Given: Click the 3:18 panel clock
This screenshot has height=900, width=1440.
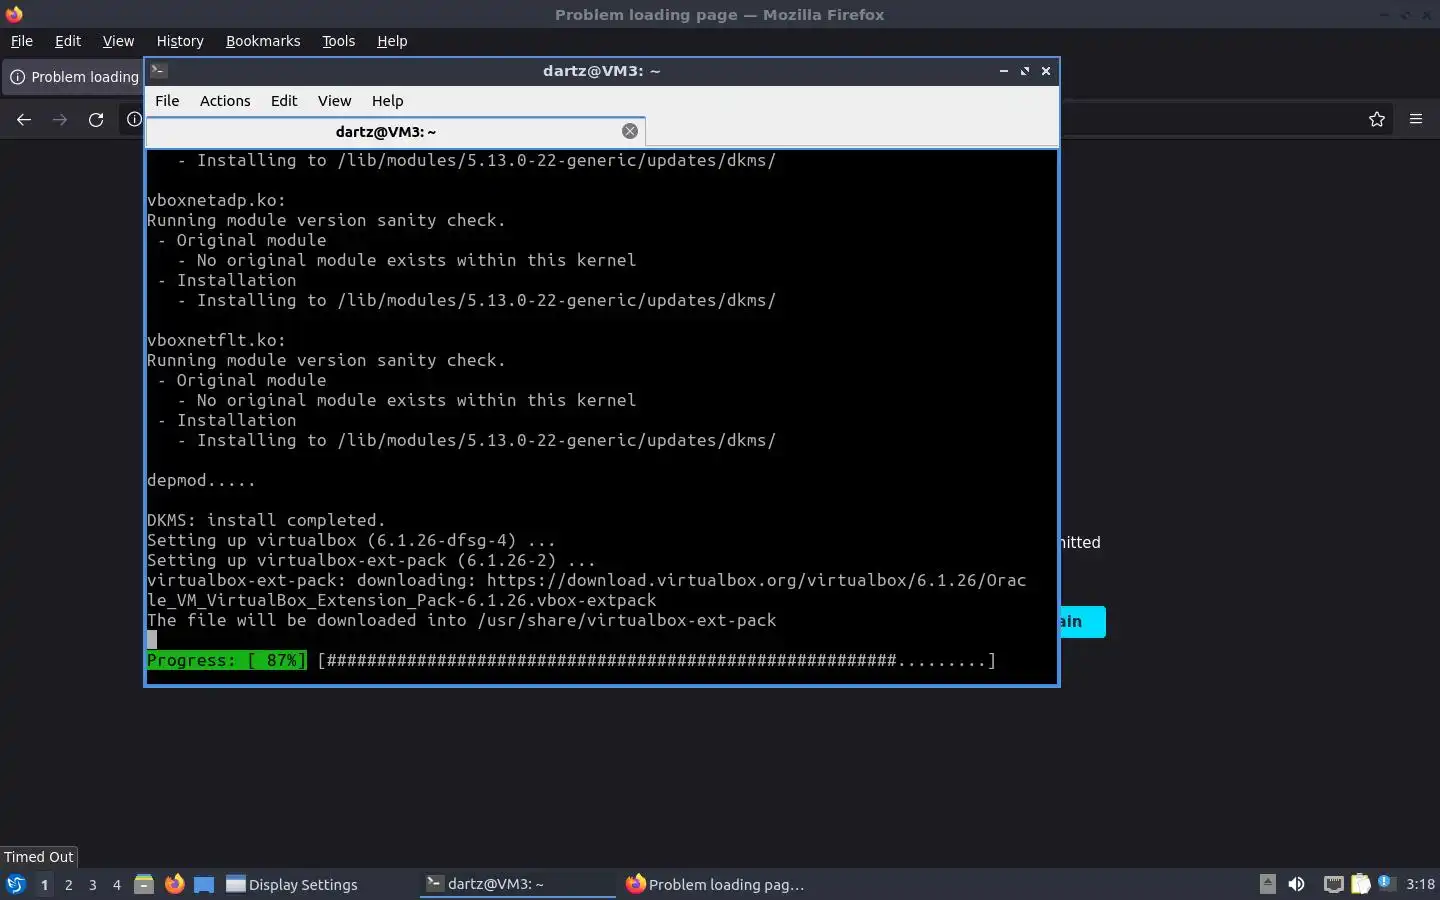Looking at the screenshot, I should coord(1420,884).
